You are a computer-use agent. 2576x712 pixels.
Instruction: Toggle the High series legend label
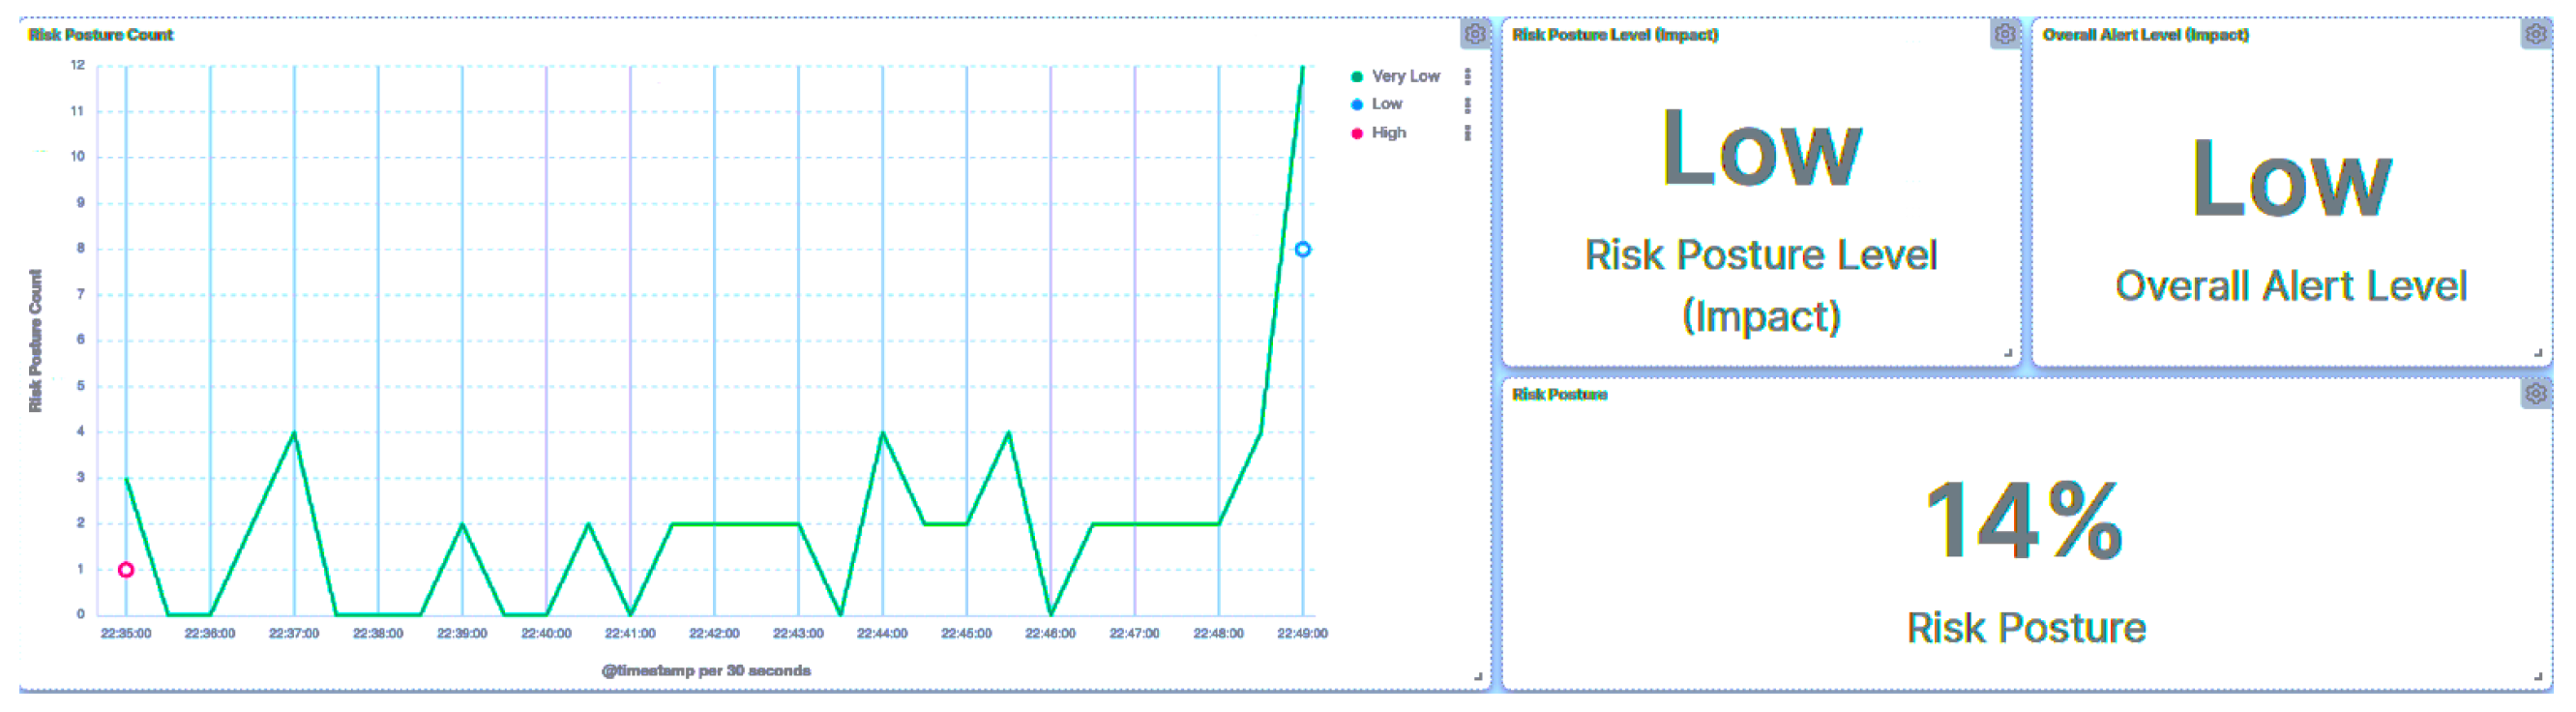(x=1388, y=132)
